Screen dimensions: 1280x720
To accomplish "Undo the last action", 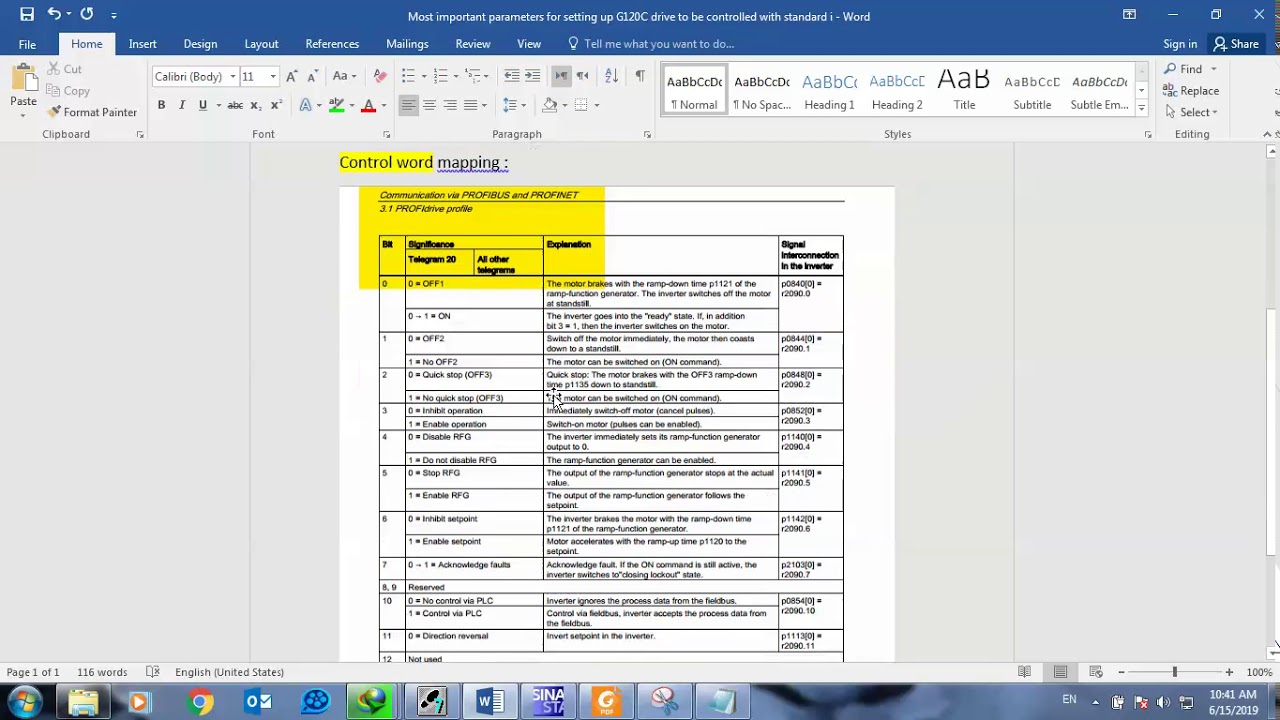I will click(x=54, y=15).
